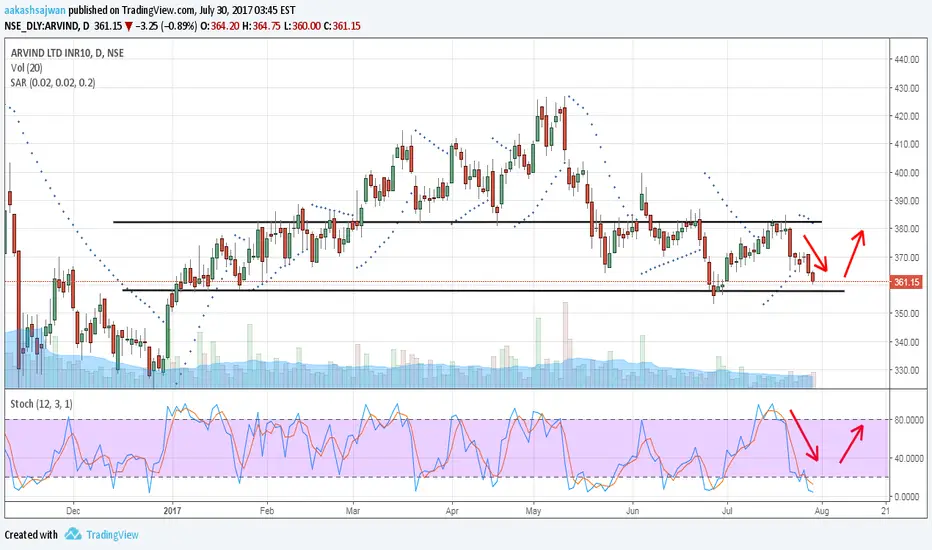Click the 400.00 price axis label
Viewport: 932px width, 550px height.
(907, 172)
